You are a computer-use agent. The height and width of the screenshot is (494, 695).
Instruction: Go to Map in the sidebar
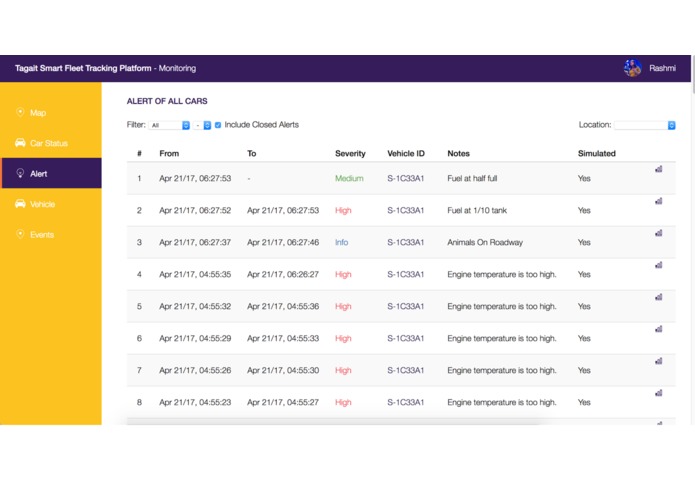(51, 113)
